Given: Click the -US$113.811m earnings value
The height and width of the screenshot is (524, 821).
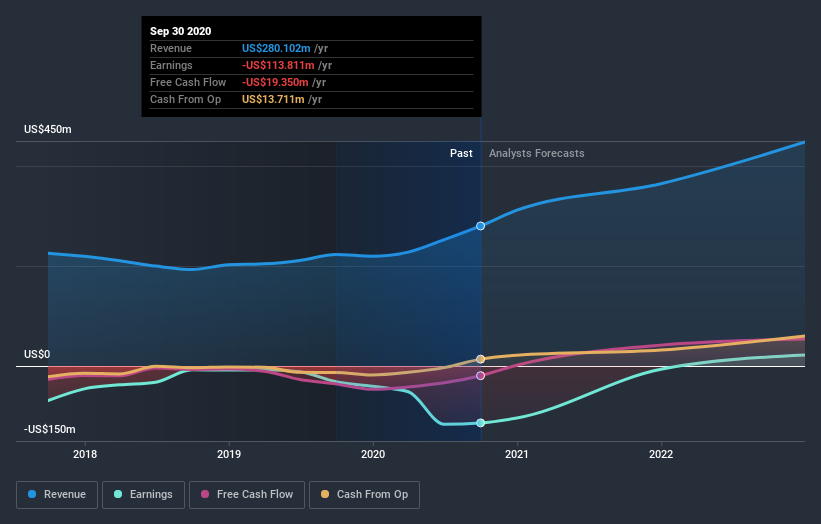Looking at the screenshot, I should (x=278, y=65).
